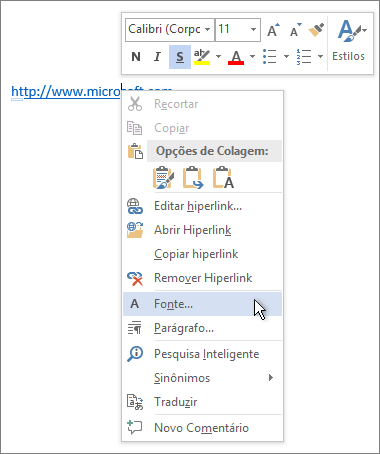
Task: Click the Parágrafo pilcrow icon
Action: pos(134,328)
